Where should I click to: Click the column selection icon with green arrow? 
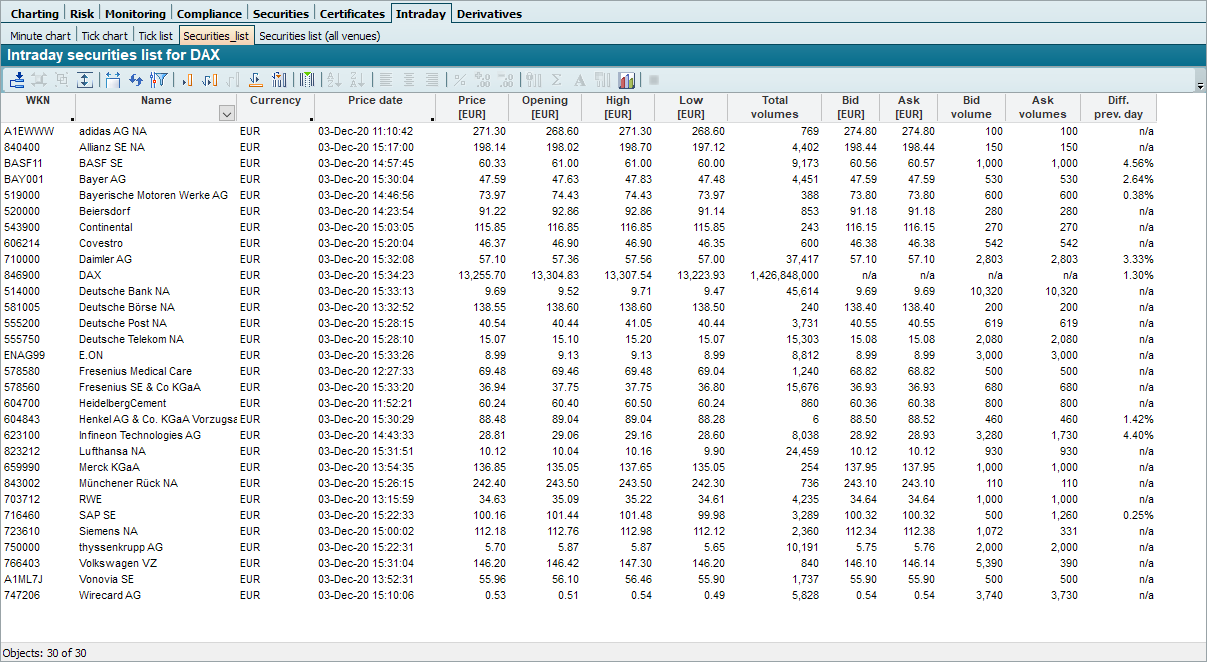[308, 80]
